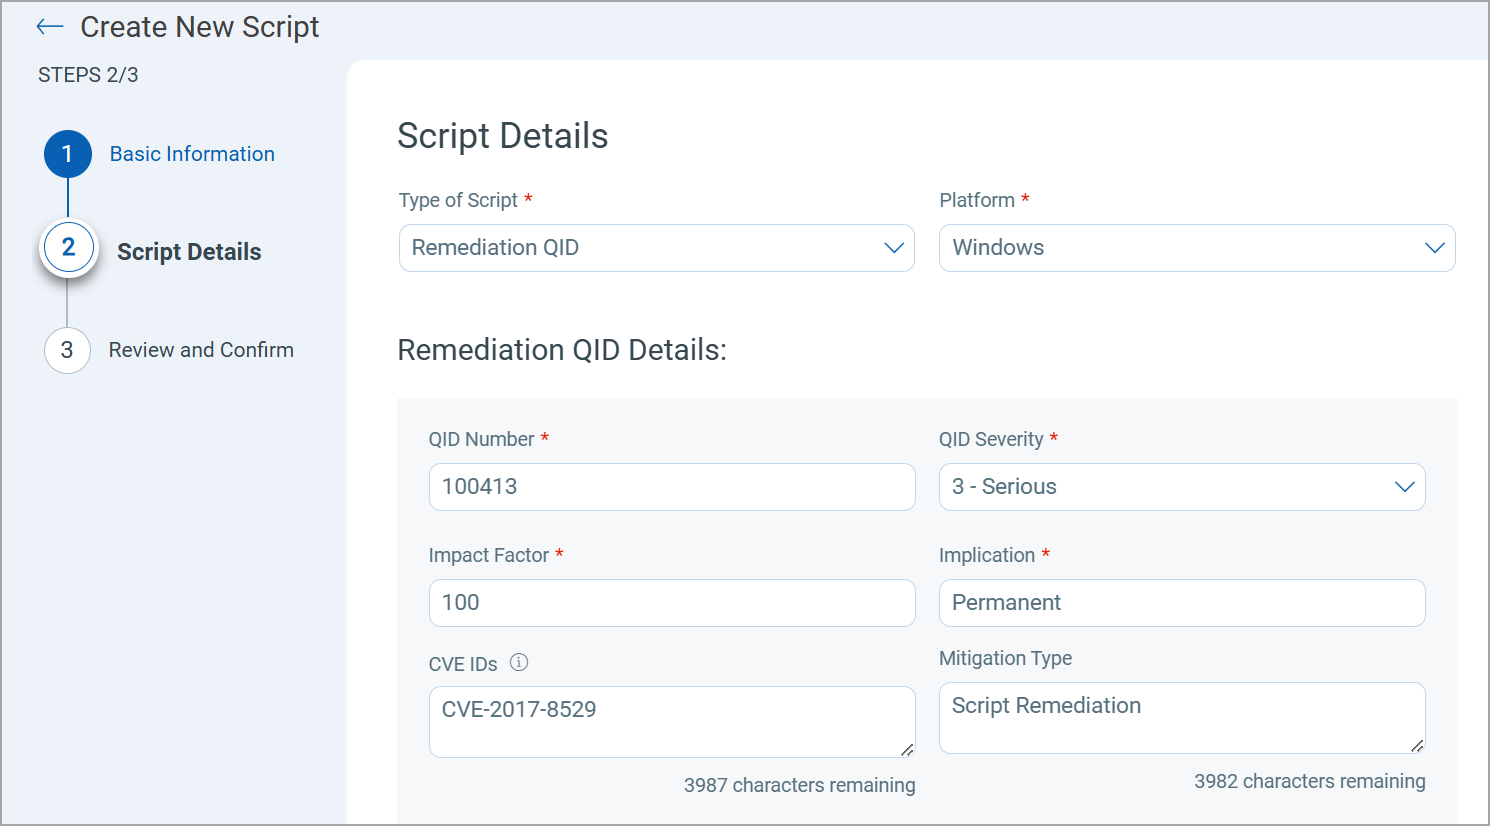Click the Implication input field
The image size is (1490, 826).
click(1182, 603)
